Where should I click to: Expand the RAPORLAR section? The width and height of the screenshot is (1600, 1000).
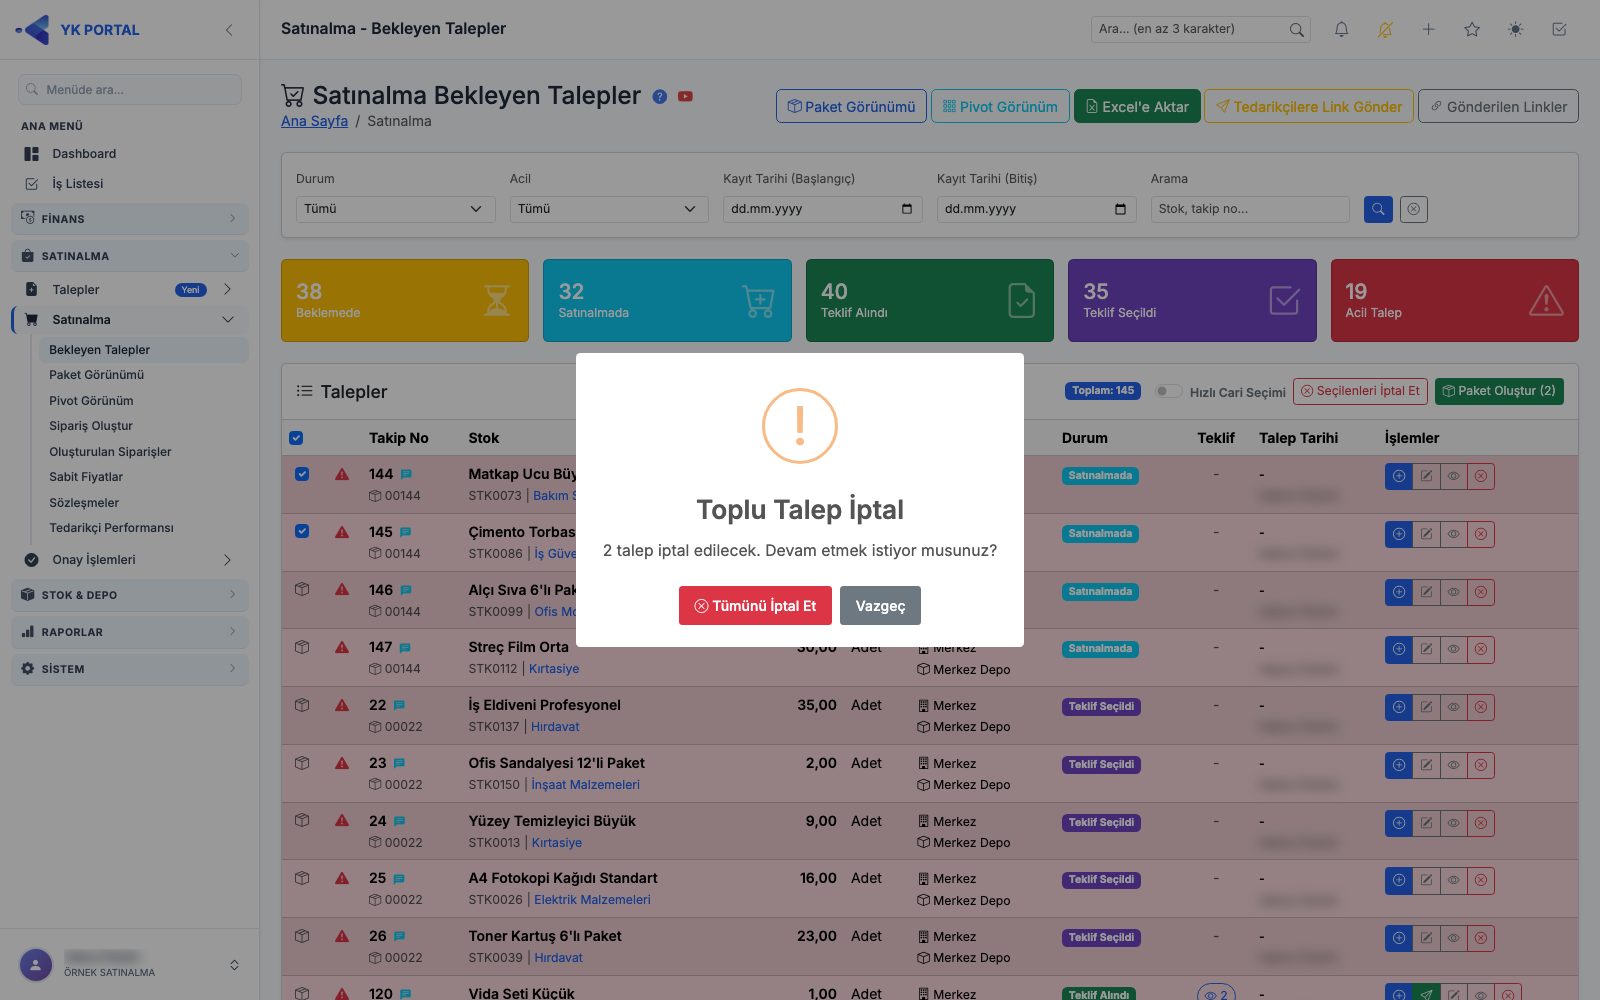point(130,632)
